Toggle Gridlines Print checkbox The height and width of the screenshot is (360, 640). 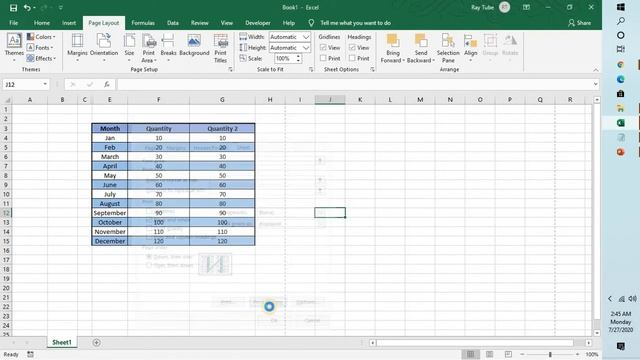click(x=323, y=58)
